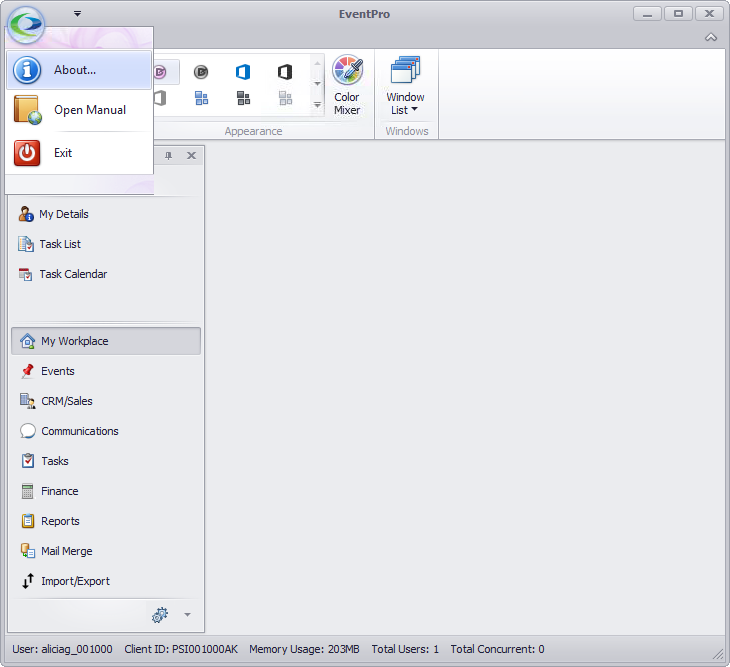Step down one row in skin gallery
This screenshot has width=730, height=667.
pos(317,84)
